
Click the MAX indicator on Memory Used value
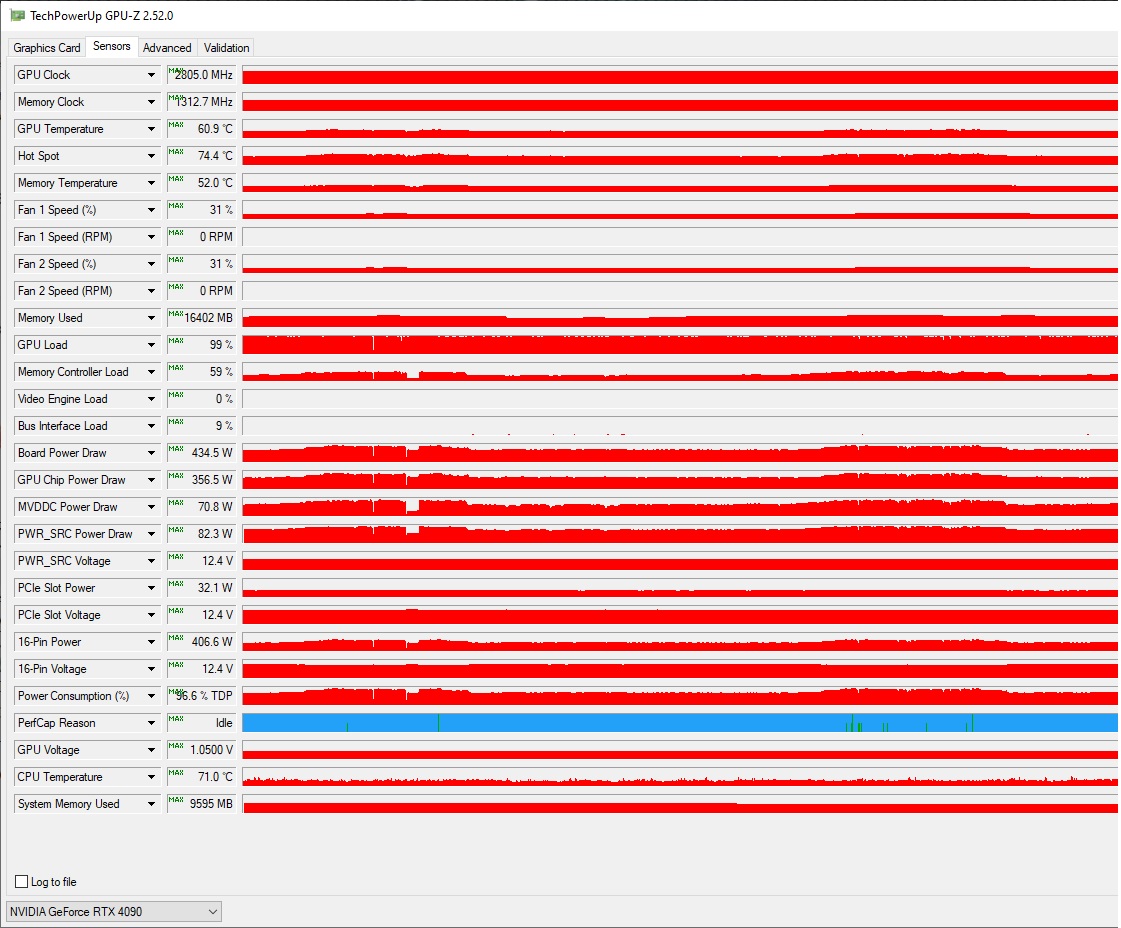point(176,313)
